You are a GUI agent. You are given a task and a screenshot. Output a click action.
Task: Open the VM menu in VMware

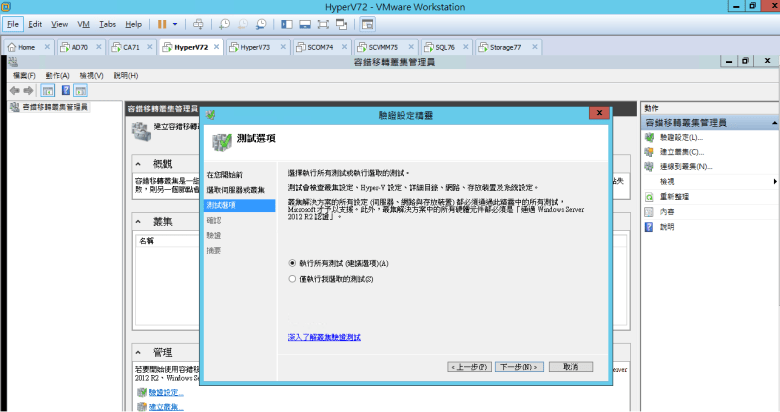click(84, 23)
